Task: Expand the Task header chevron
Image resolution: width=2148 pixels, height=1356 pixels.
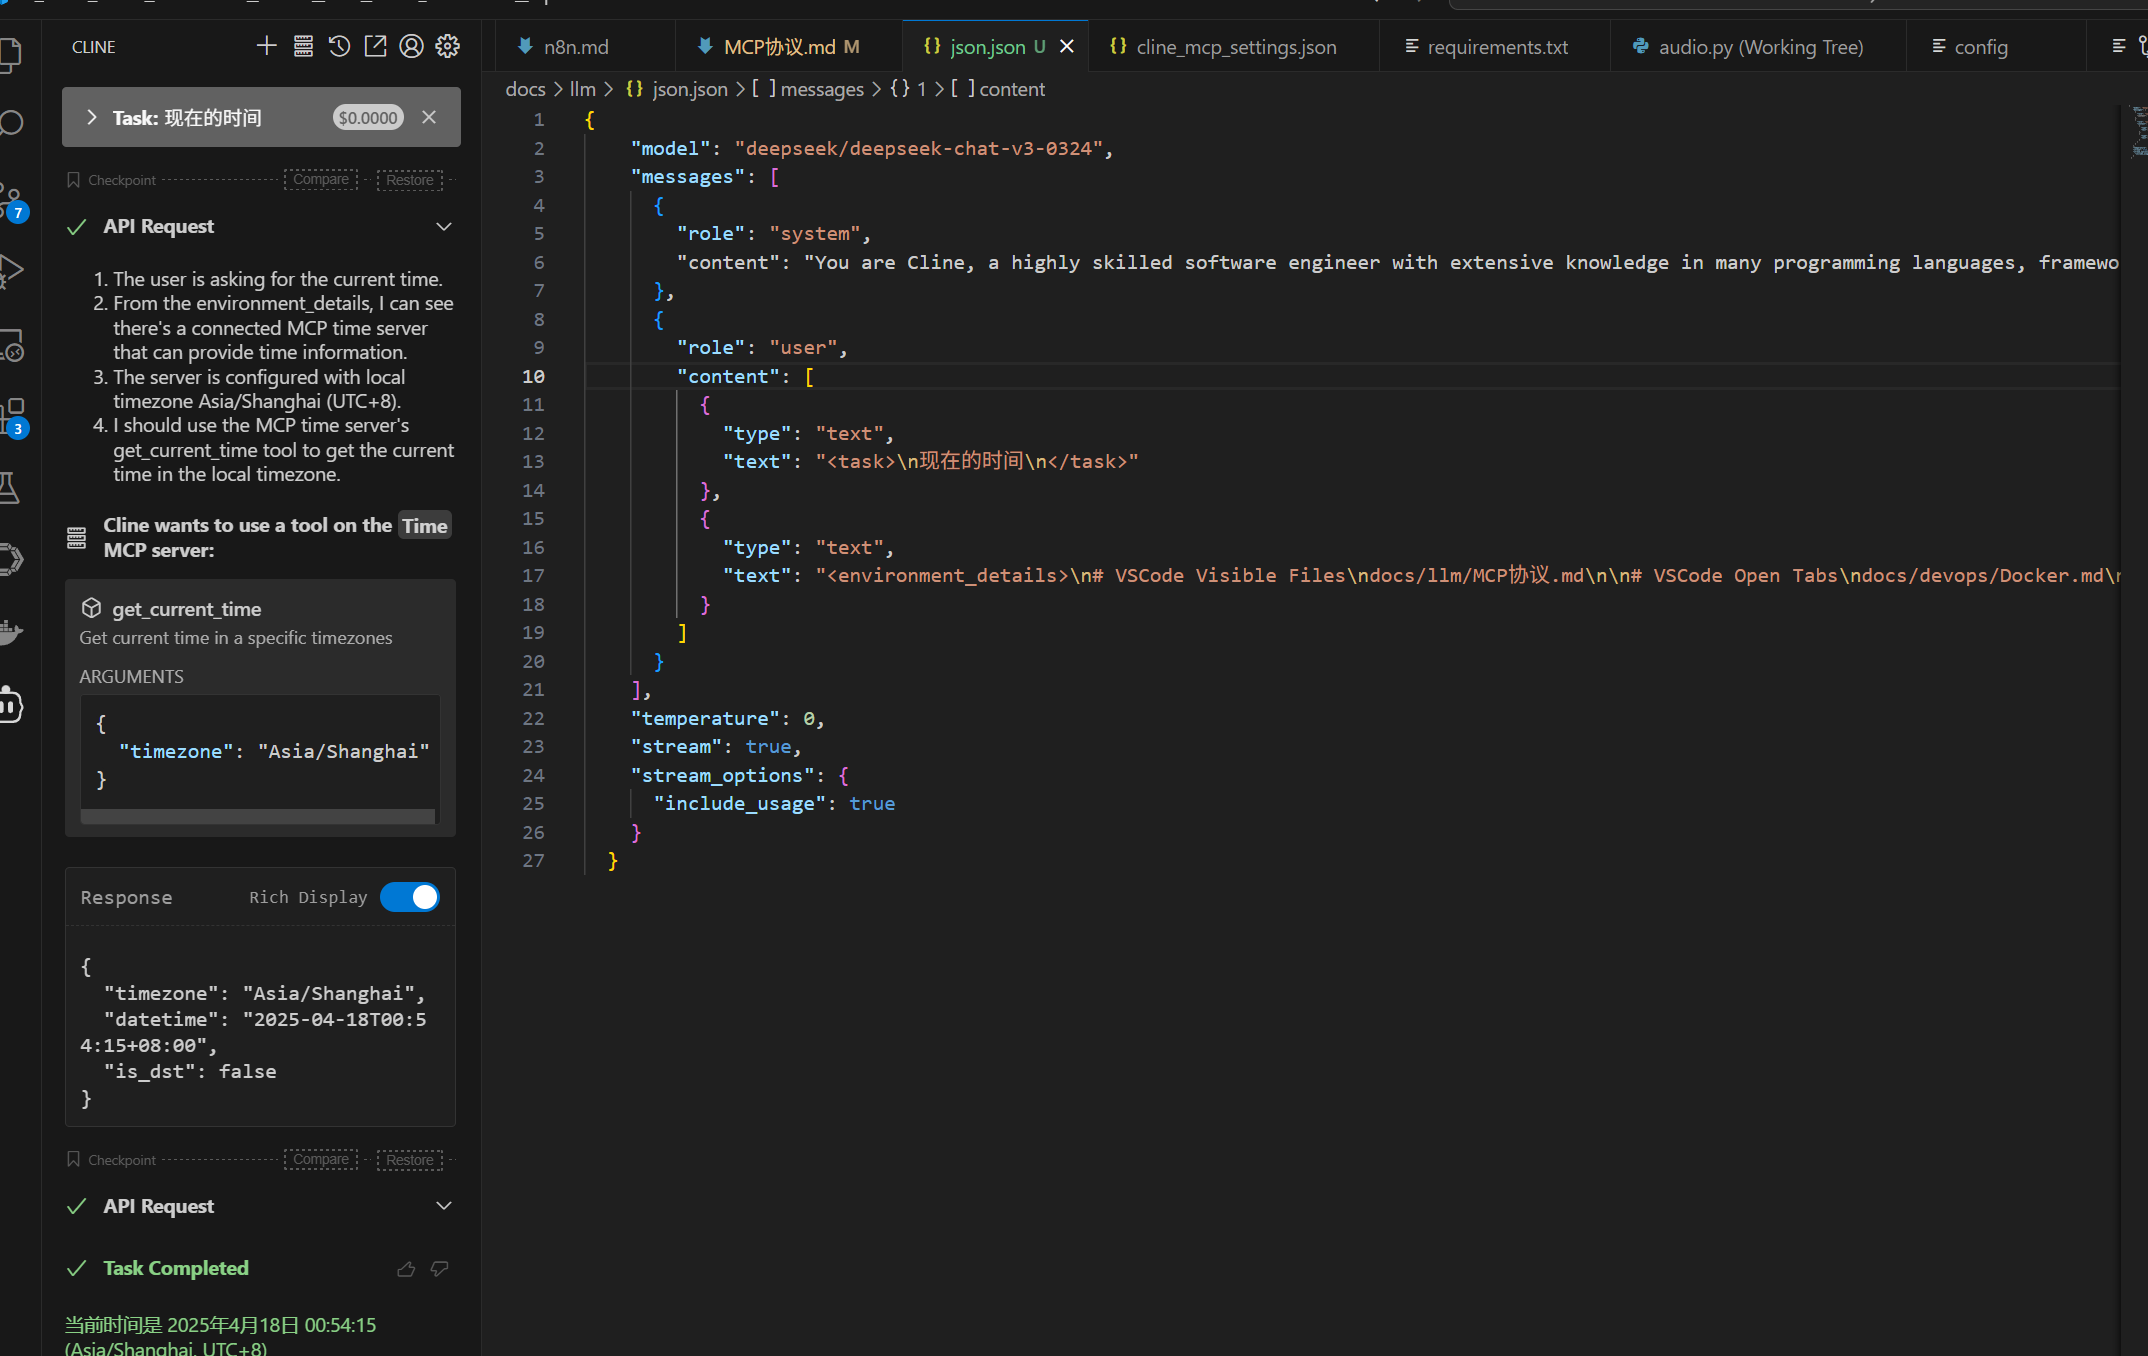Action: point(92,117)
